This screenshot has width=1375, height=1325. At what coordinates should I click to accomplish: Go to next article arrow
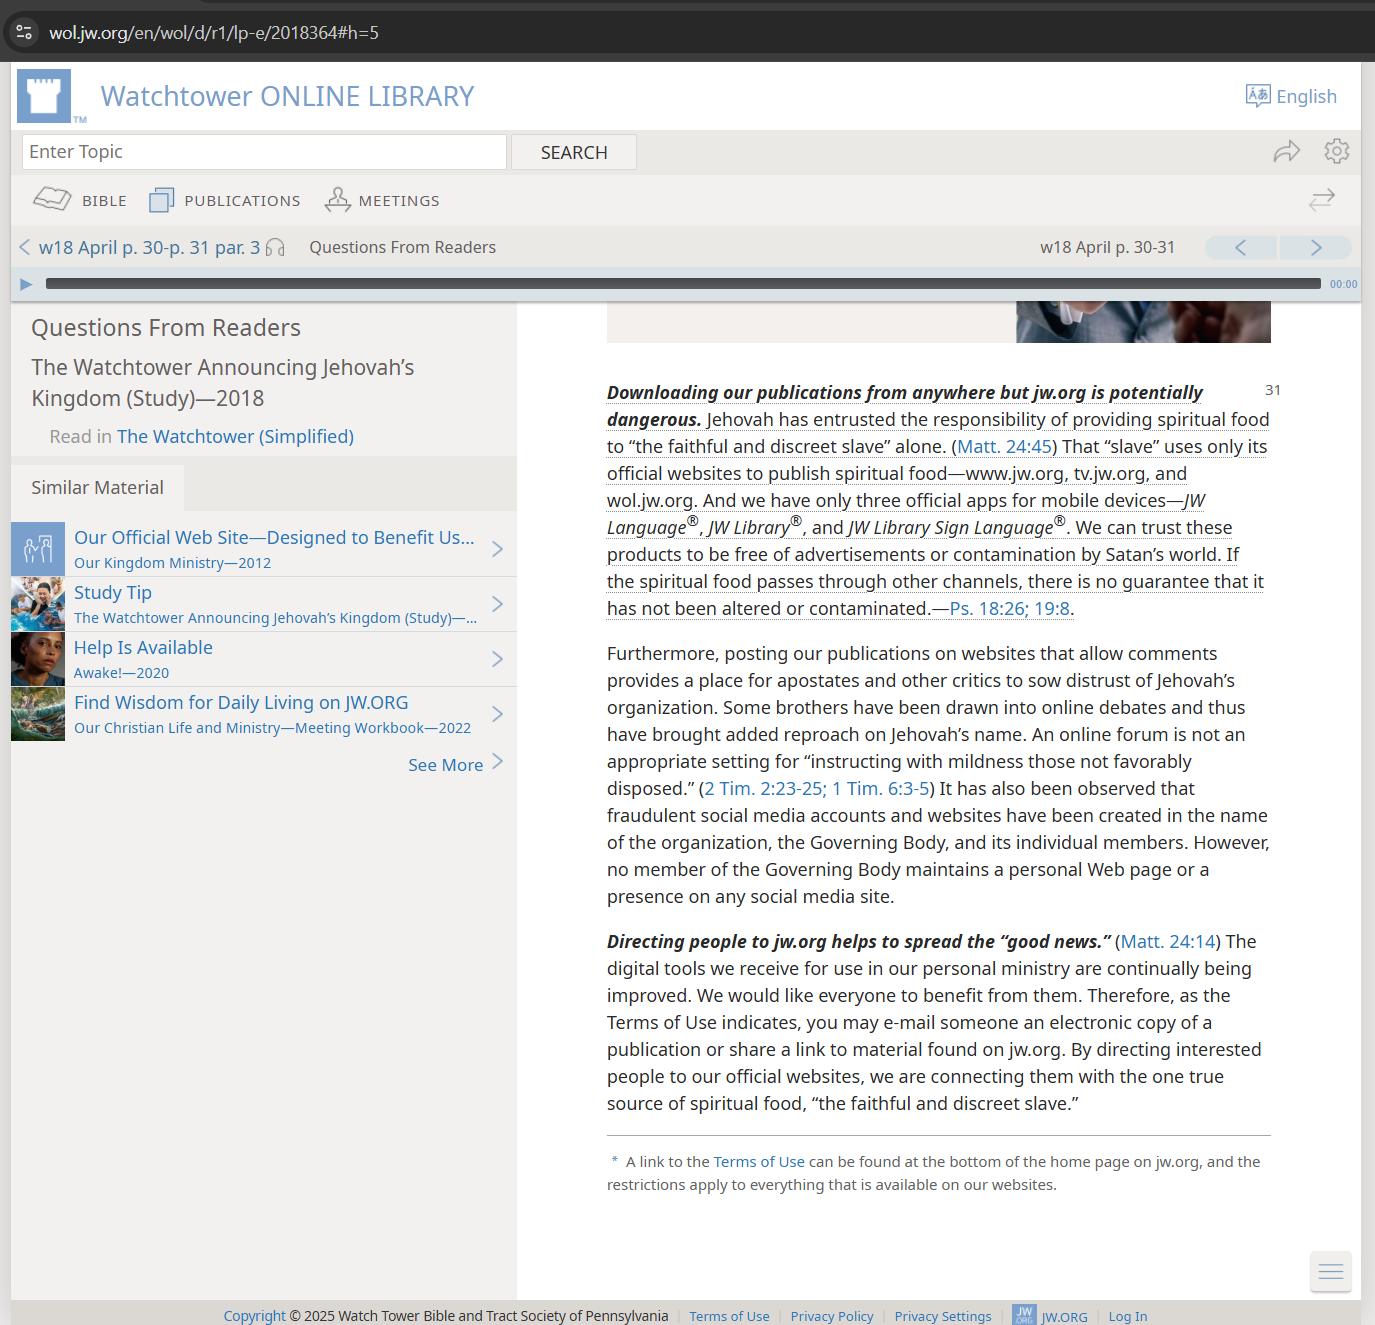click(x=1315, y=248)
